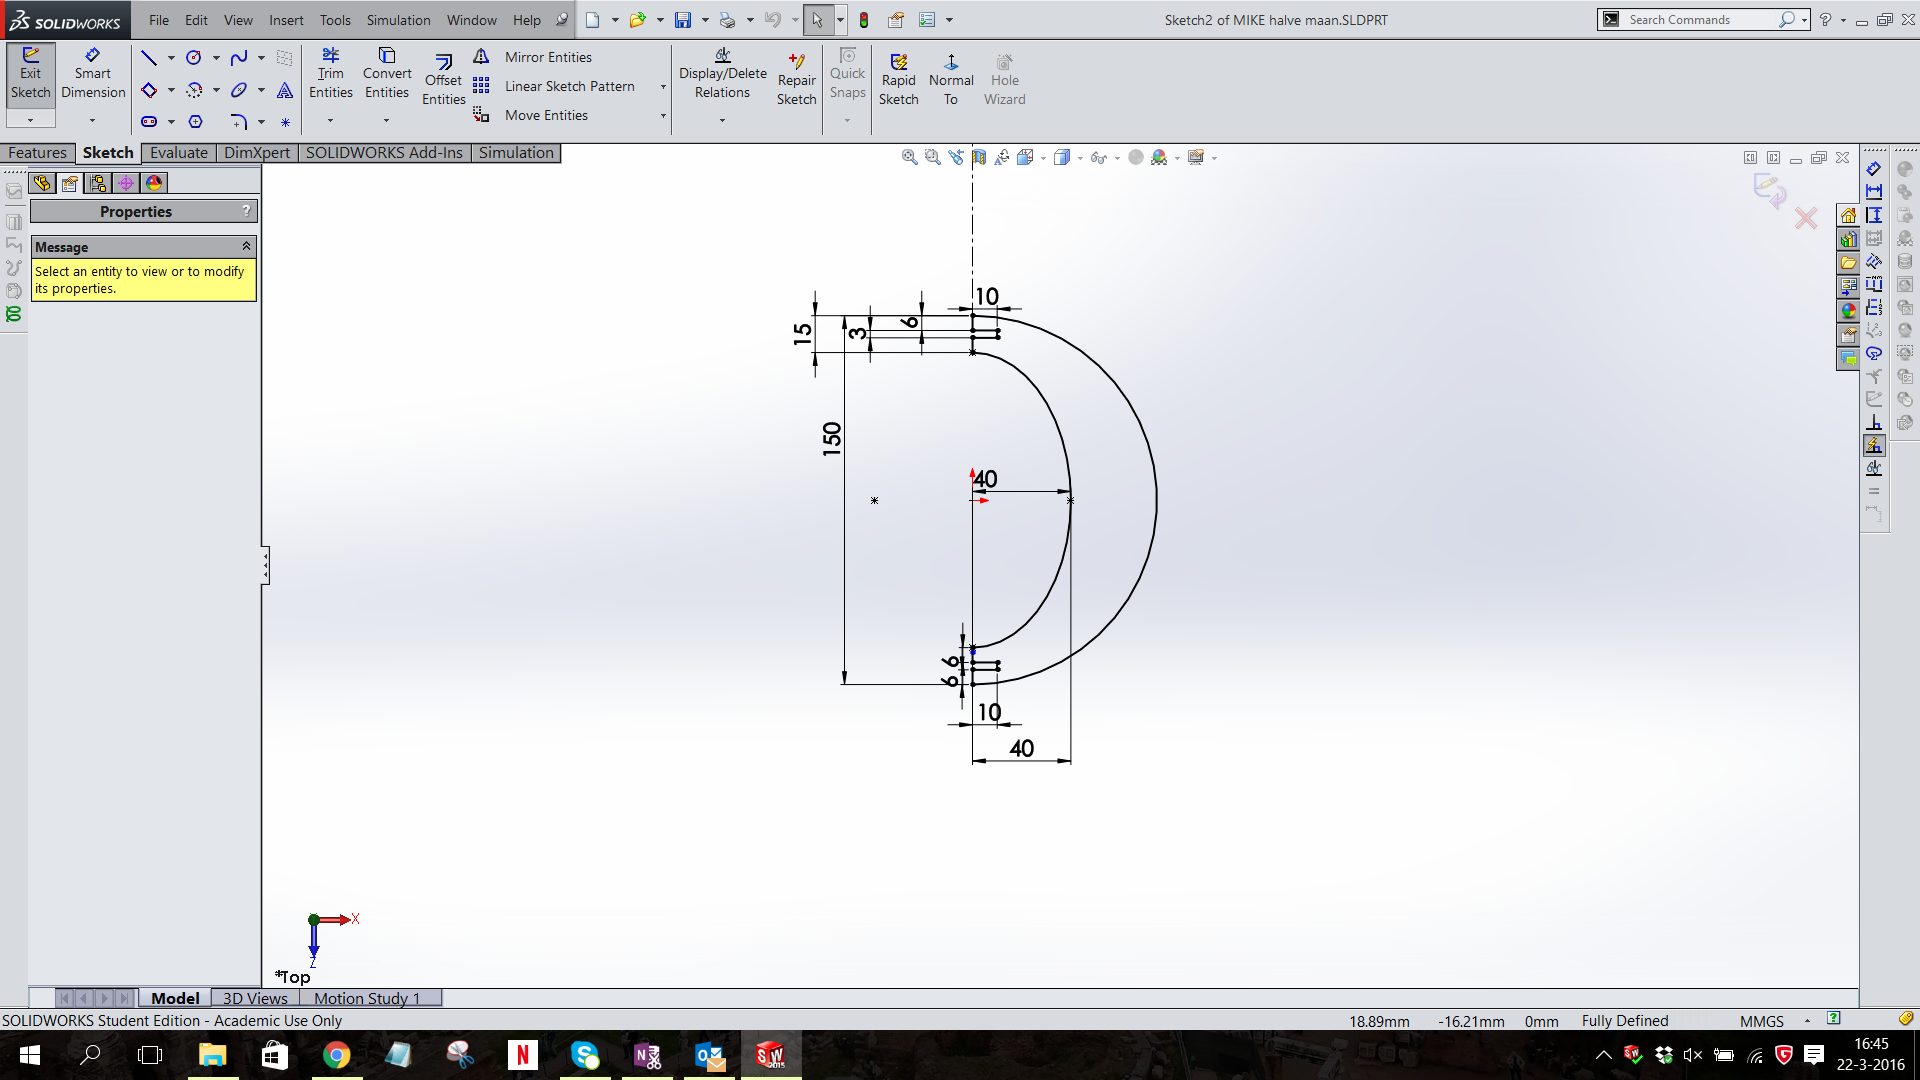
Task: Open the Tools menu
Action: point(335,20)
